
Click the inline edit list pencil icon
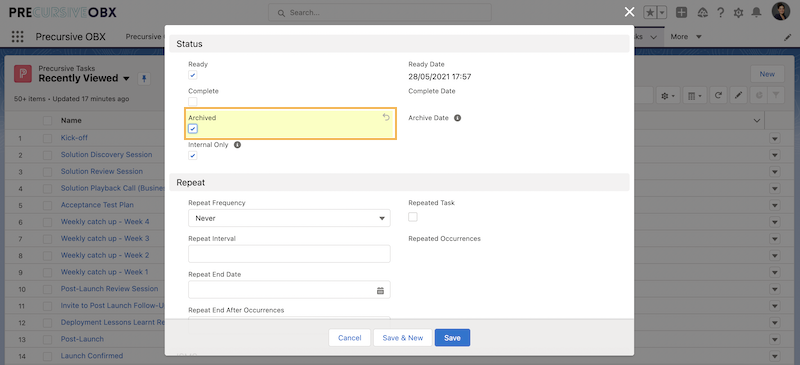point(738,95)
